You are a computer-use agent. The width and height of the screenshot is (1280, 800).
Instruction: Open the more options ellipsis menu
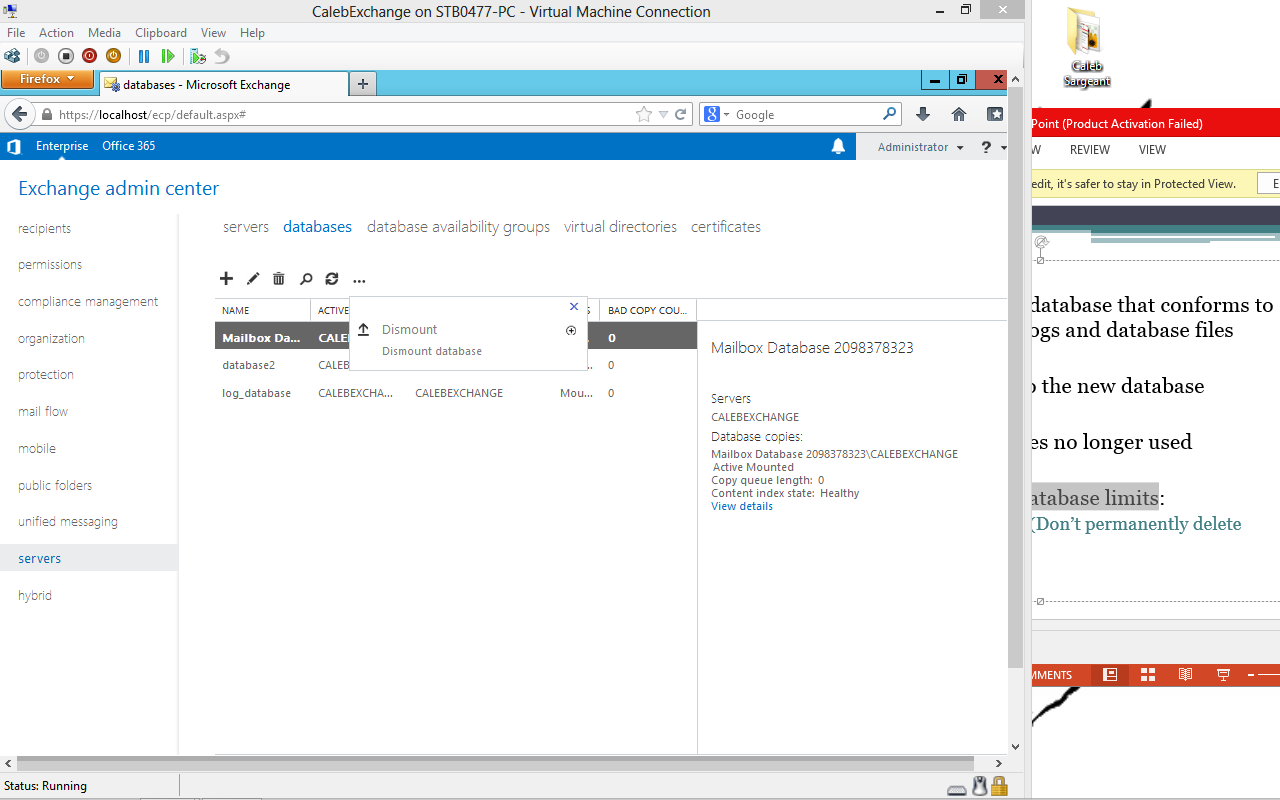coord(359,280)
